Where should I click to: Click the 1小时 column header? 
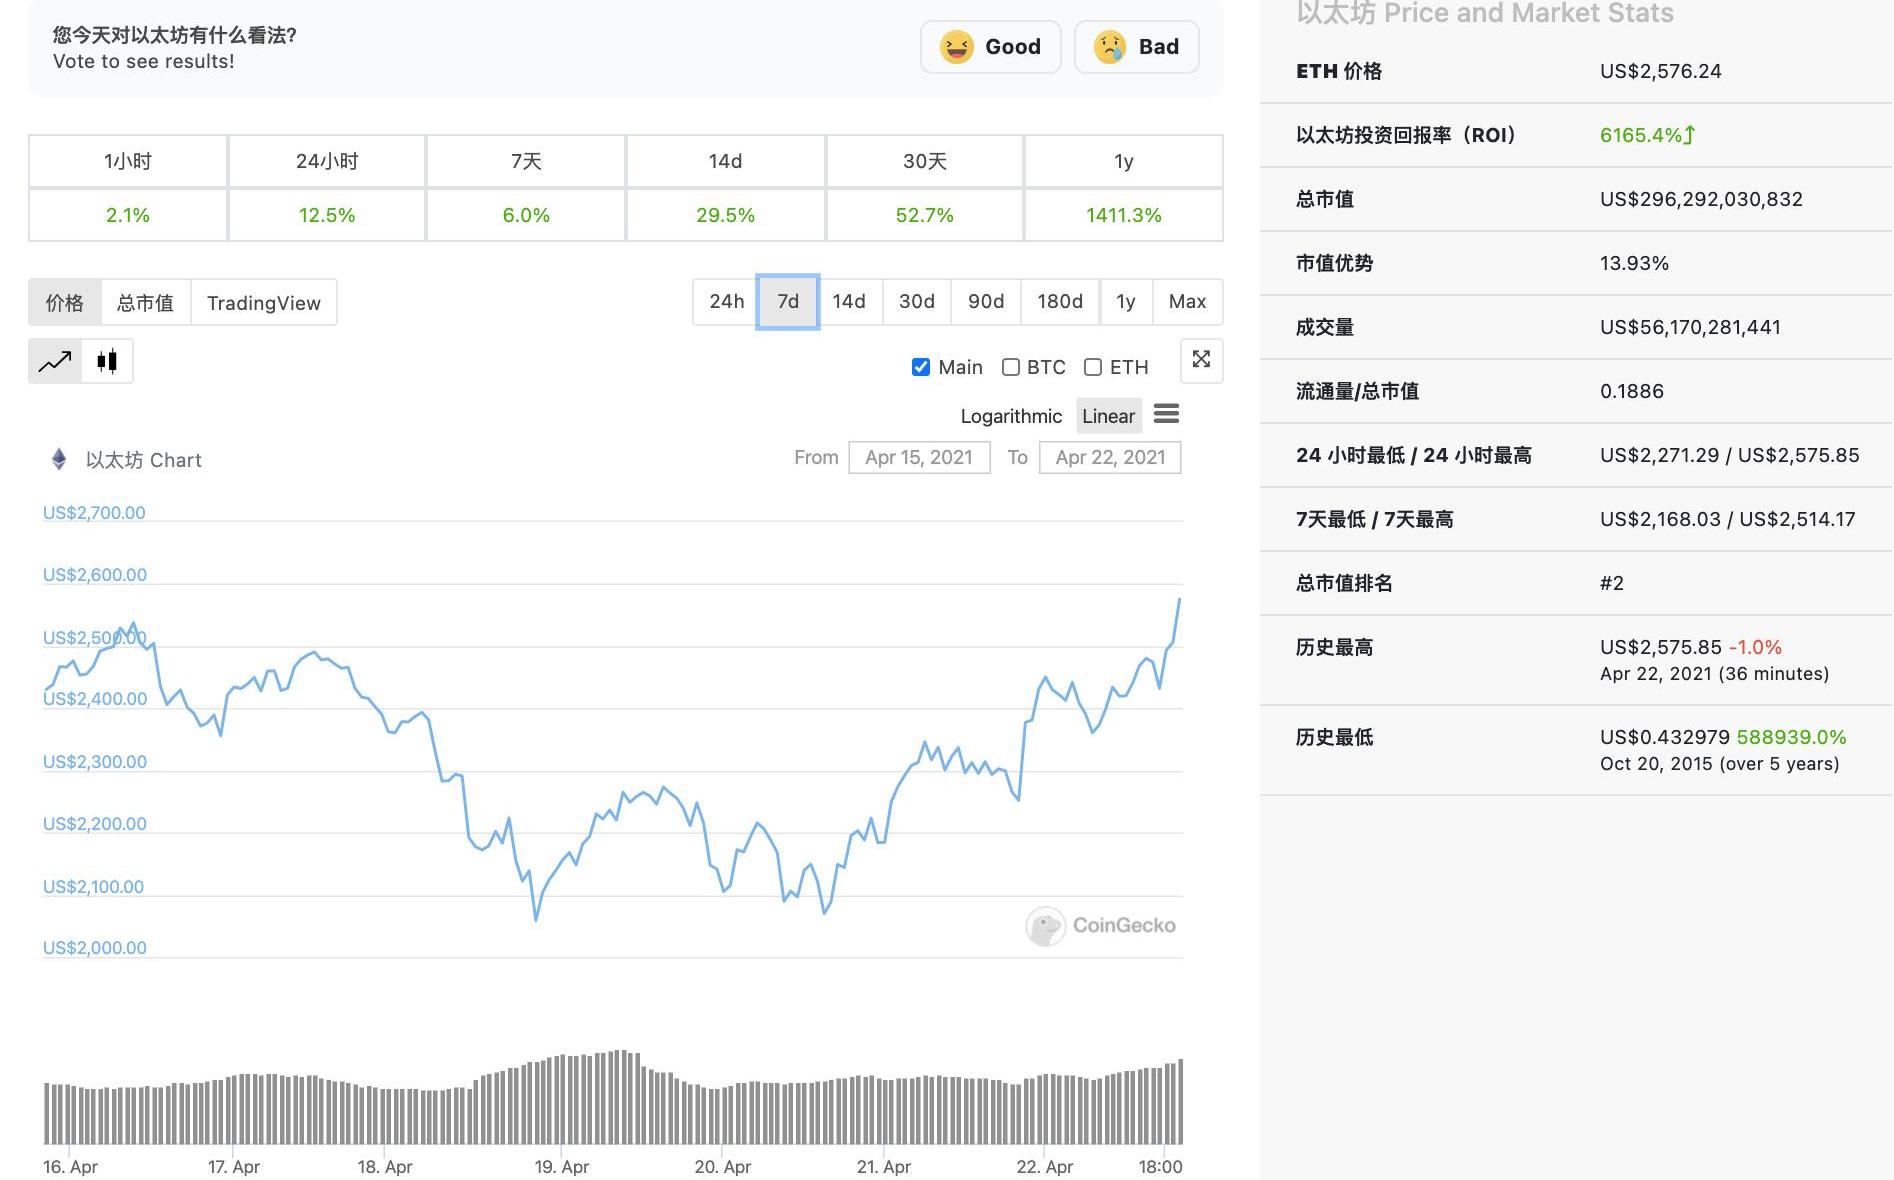point(128,161)
